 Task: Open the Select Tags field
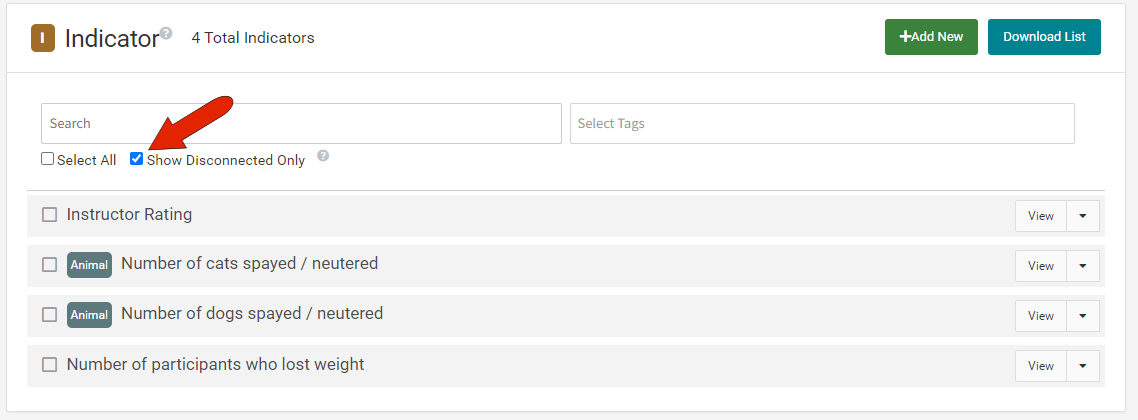click(x=822, y=123)
